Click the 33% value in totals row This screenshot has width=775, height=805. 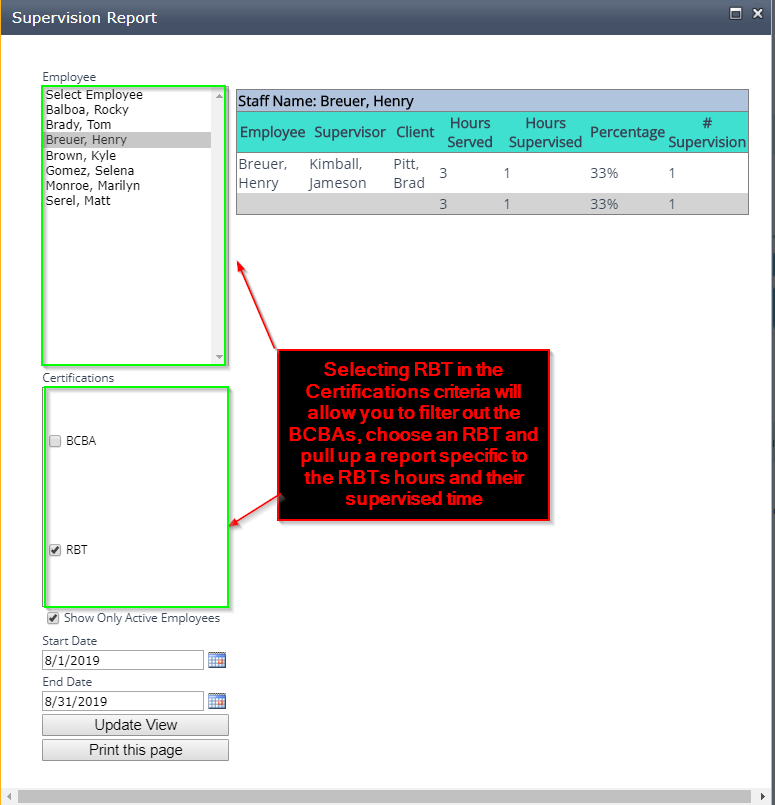tap(604, 204)
